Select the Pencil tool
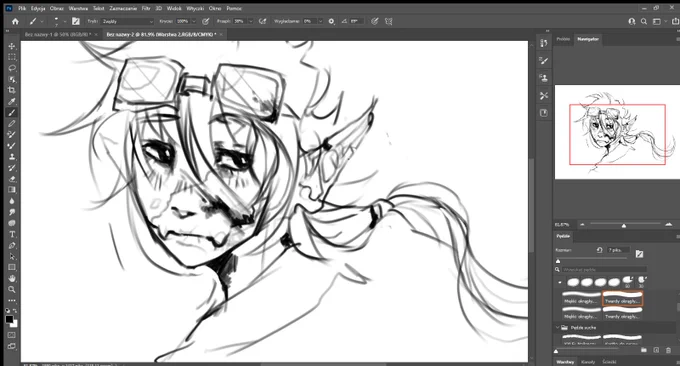 tap(12, 124)
